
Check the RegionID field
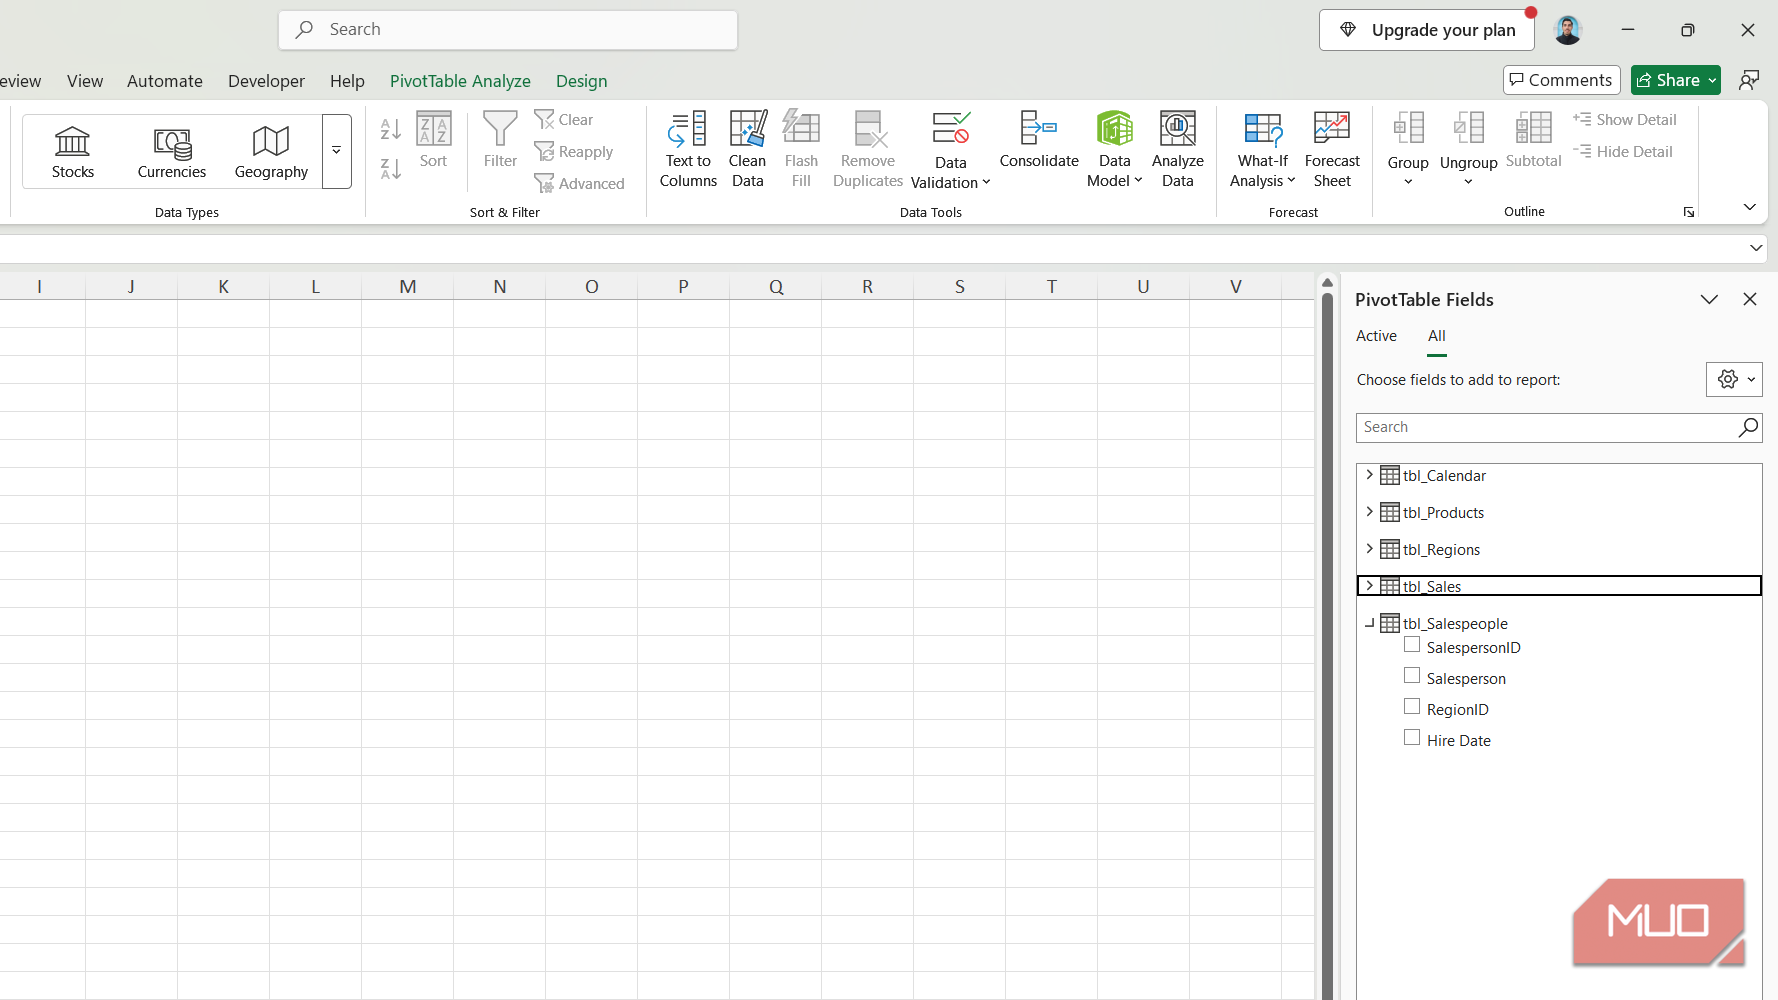pyautogui.click(x=1412, y=707)
